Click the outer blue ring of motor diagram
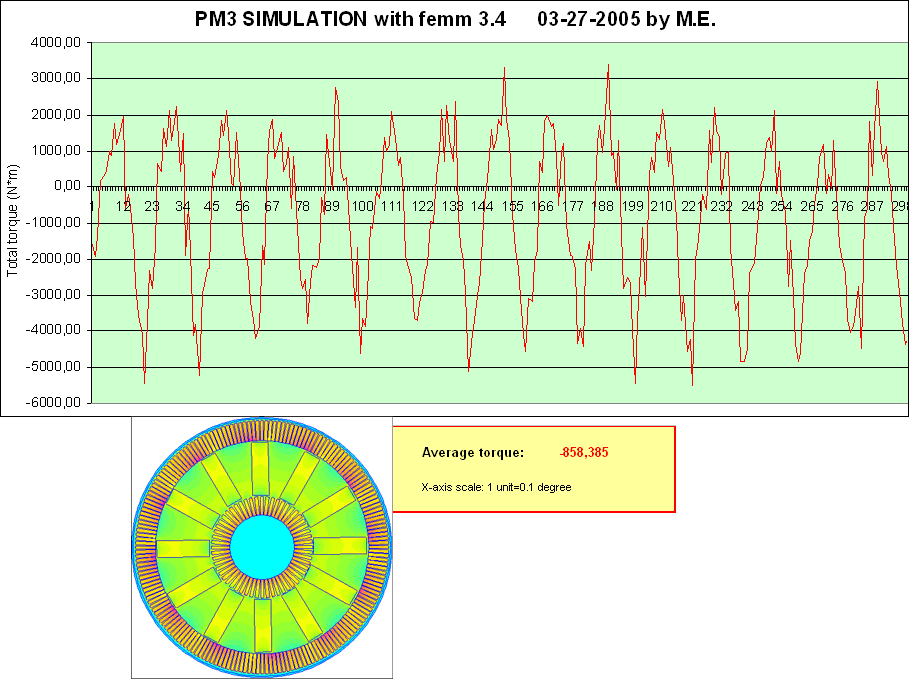The image size is (909, 679). point(262,421)
